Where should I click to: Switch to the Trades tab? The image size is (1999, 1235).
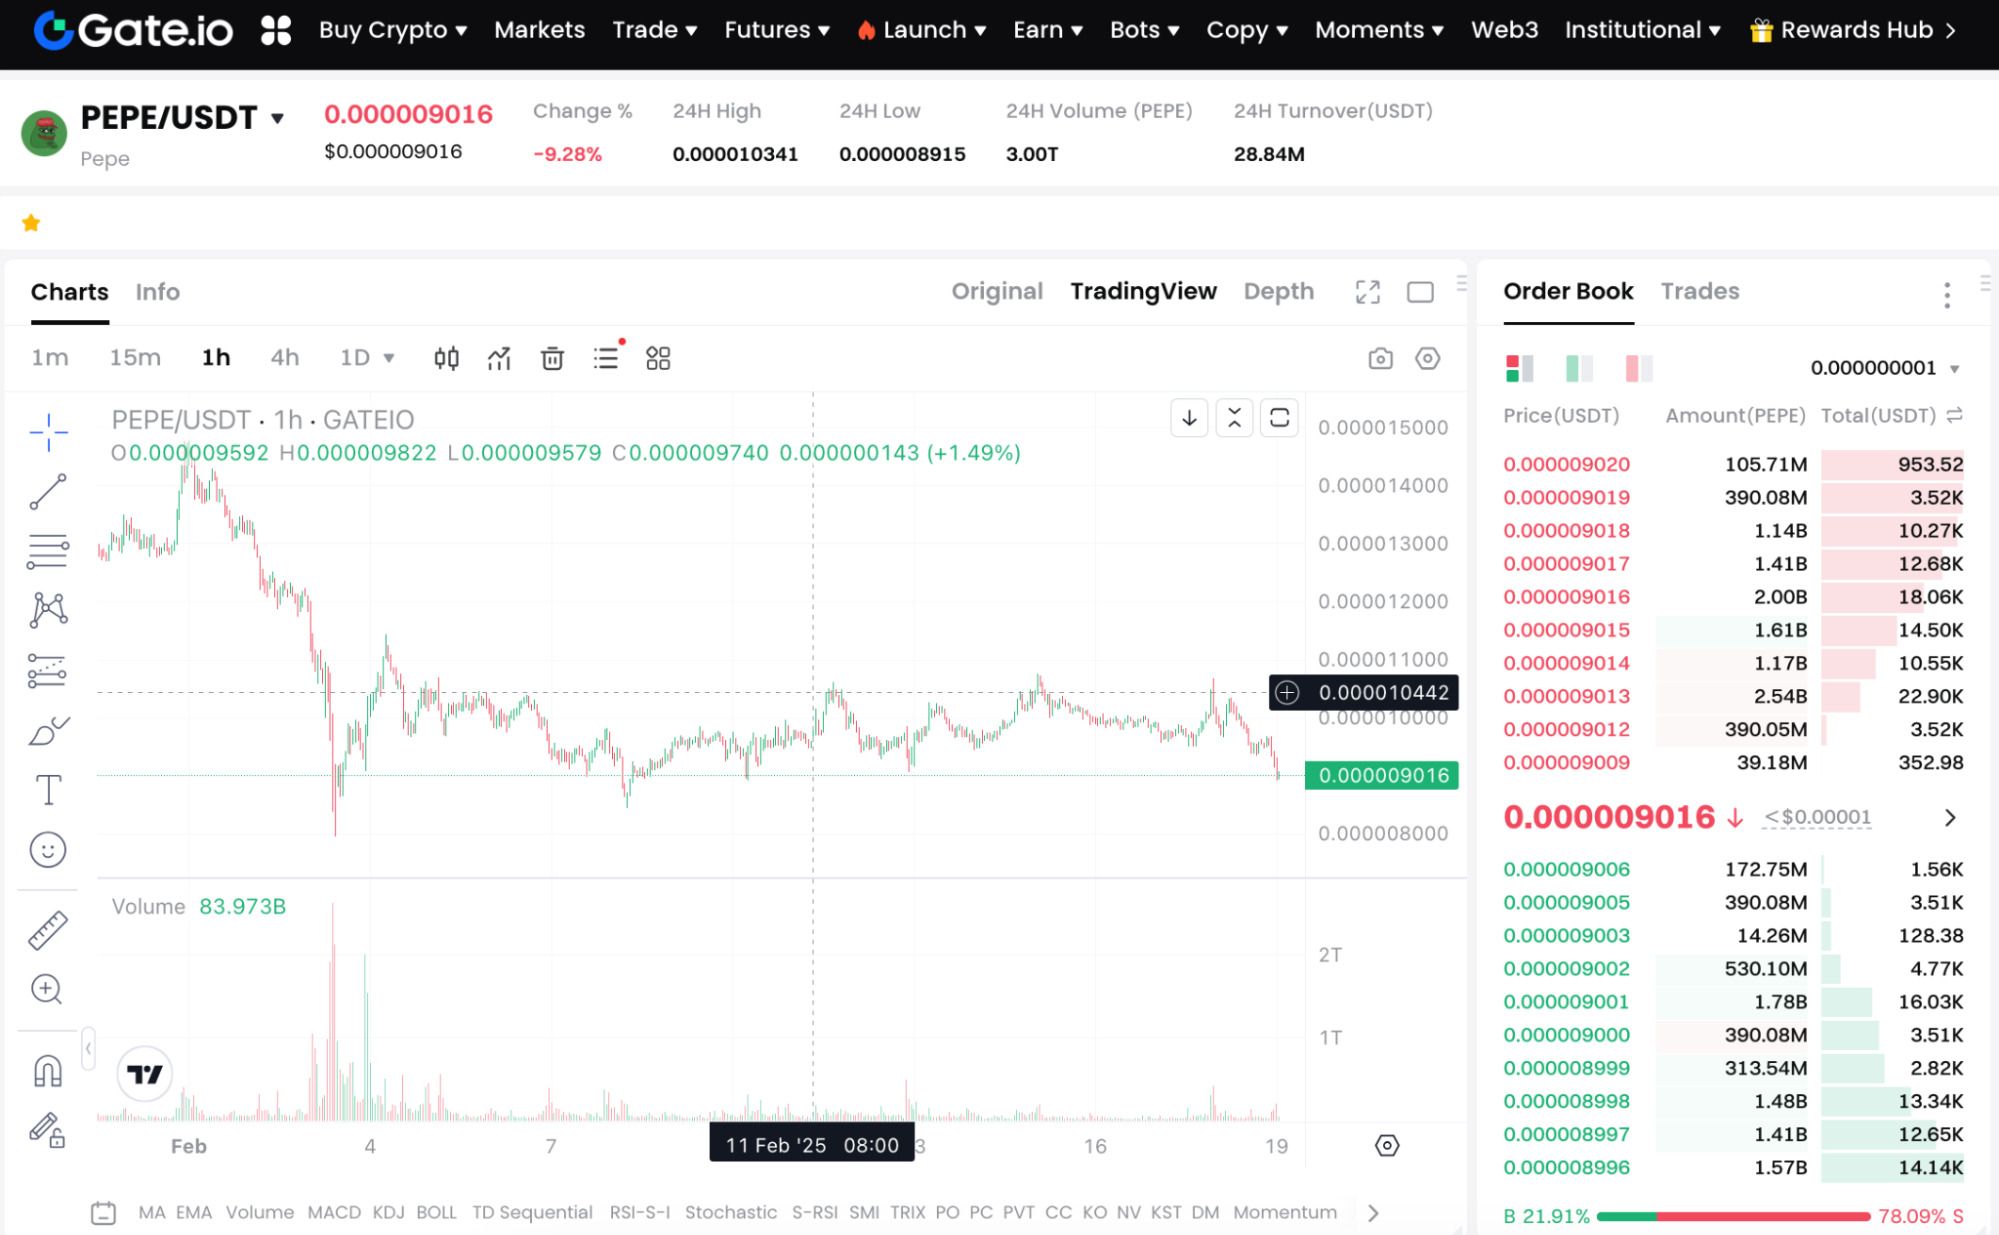1699,292
